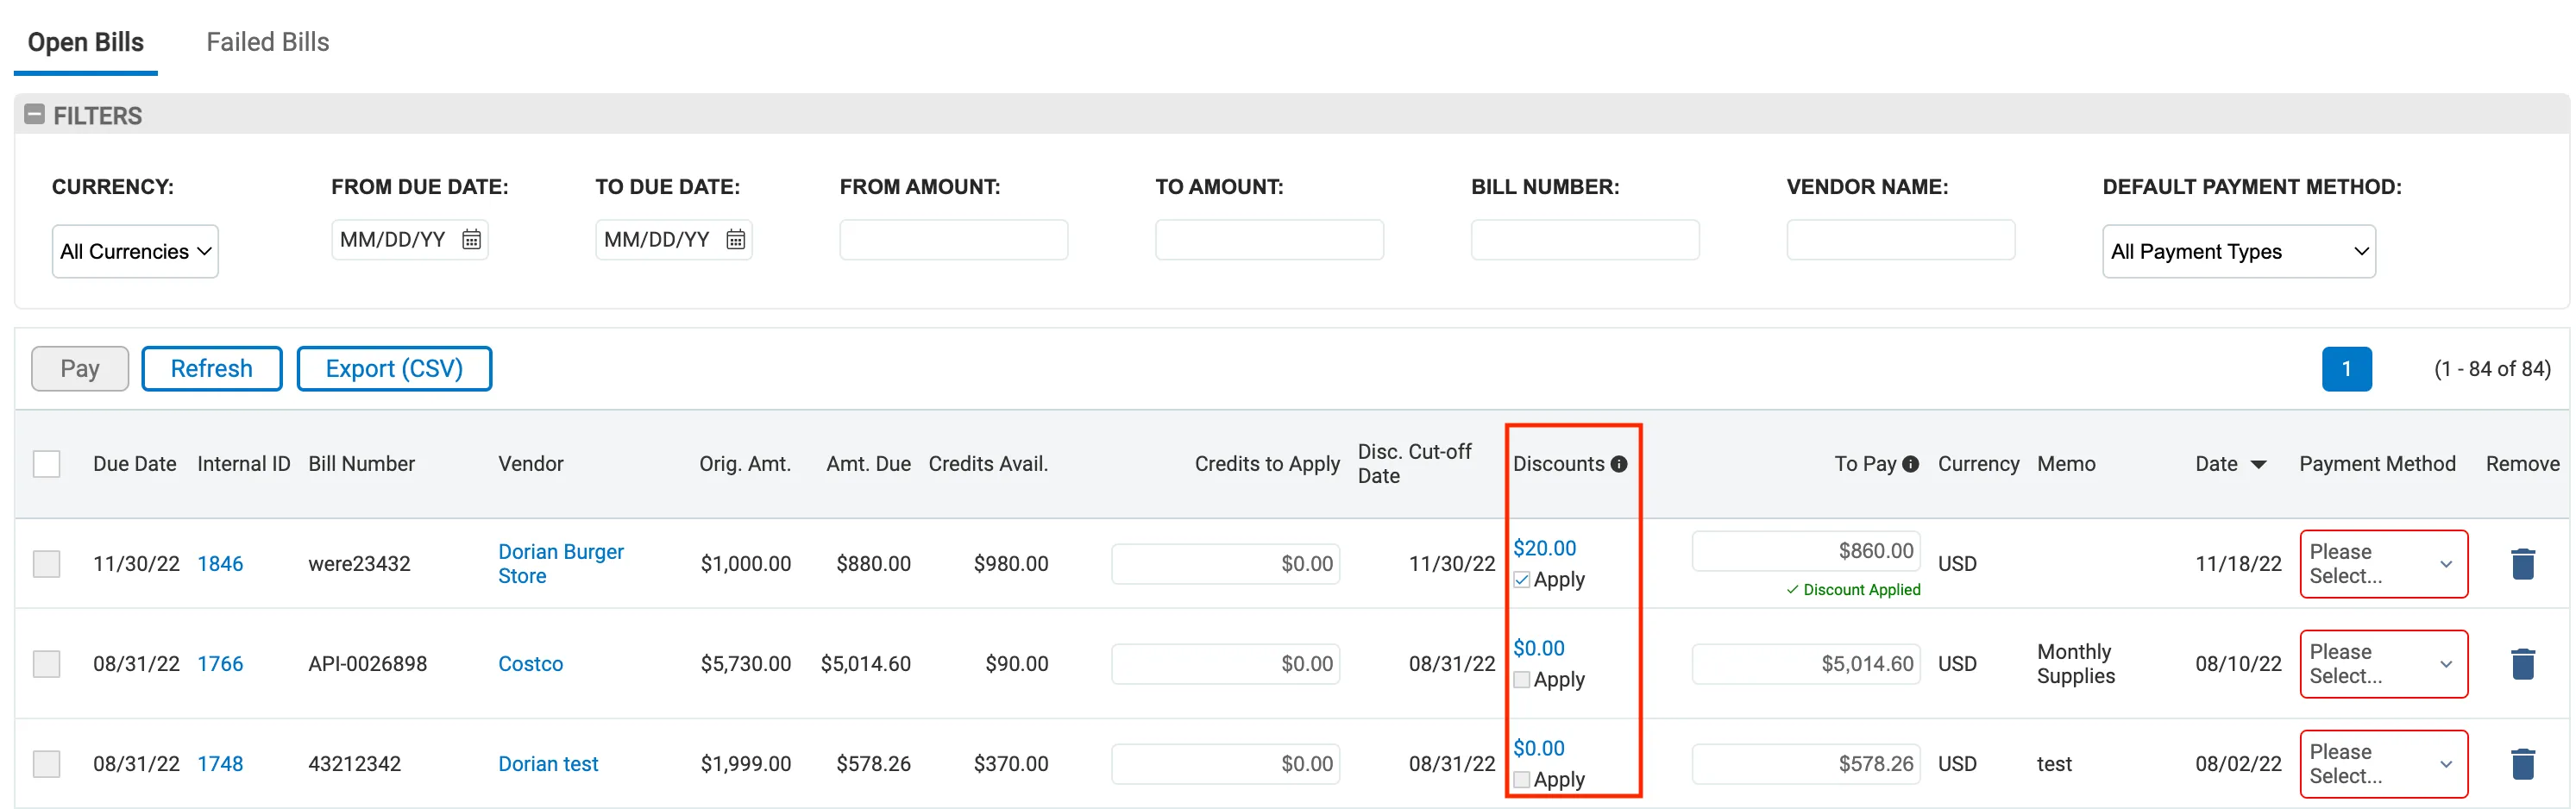Open the All Payment Types dropdown
Viewport: 2576px width, 809px height.
click(2238, 251)
